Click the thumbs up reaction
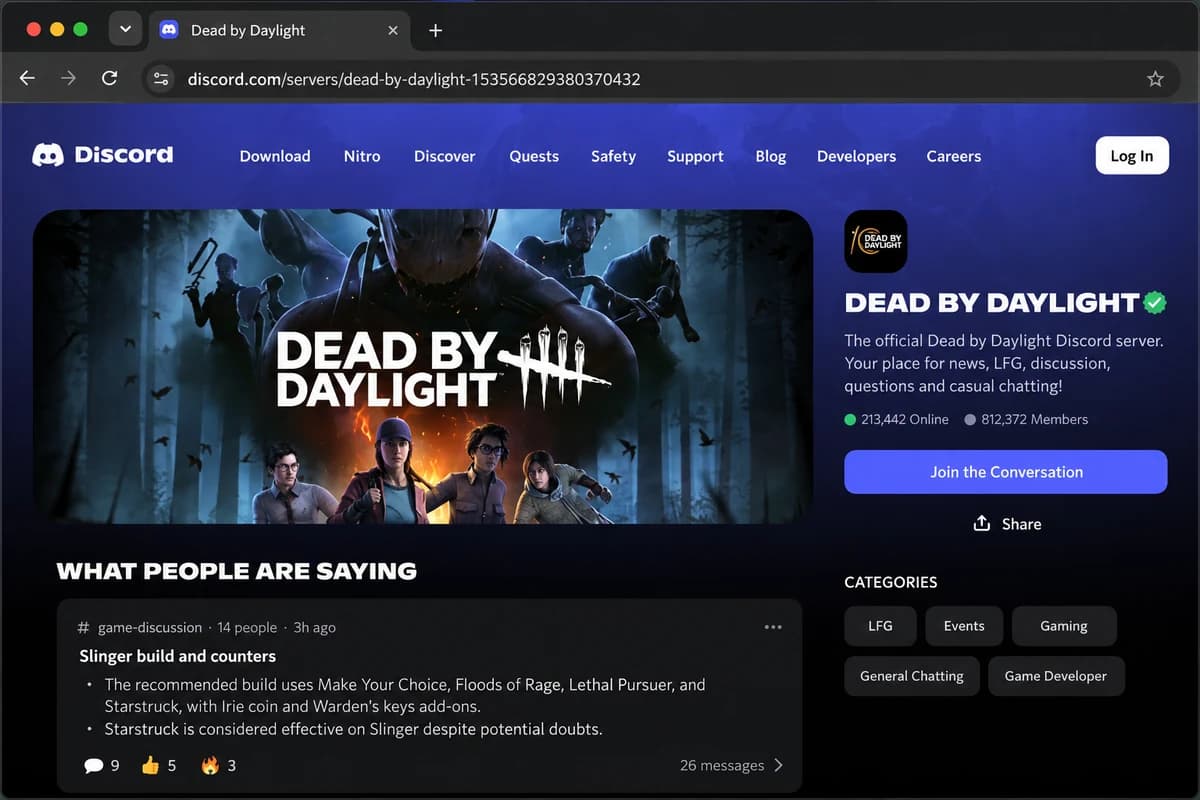 tap(150, 765)
